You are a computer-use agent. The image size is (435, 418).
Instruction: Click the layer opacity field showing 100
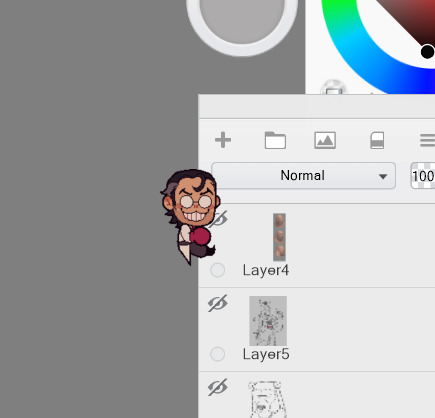pos(423,176)
